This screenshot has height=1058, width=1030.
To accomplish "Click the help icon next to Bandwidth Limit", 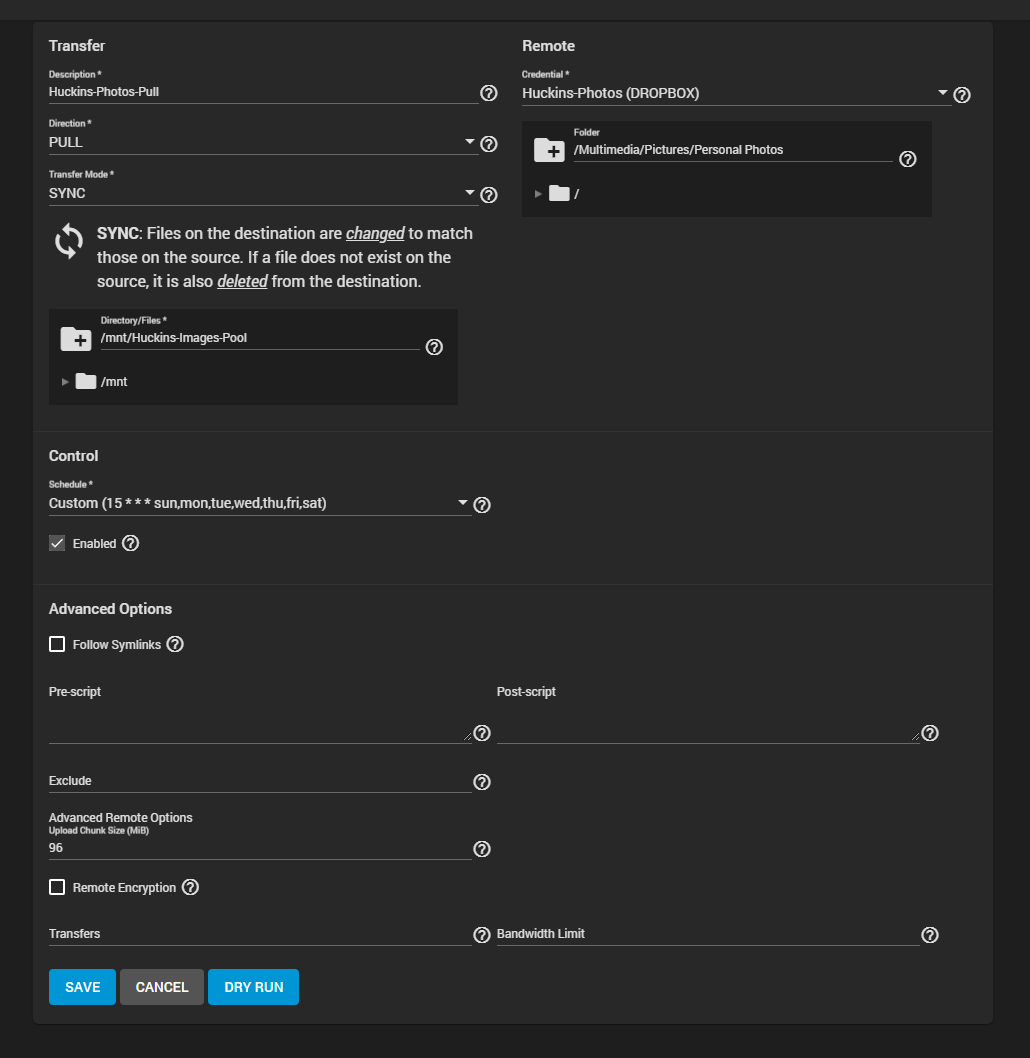I will [929, 934].
